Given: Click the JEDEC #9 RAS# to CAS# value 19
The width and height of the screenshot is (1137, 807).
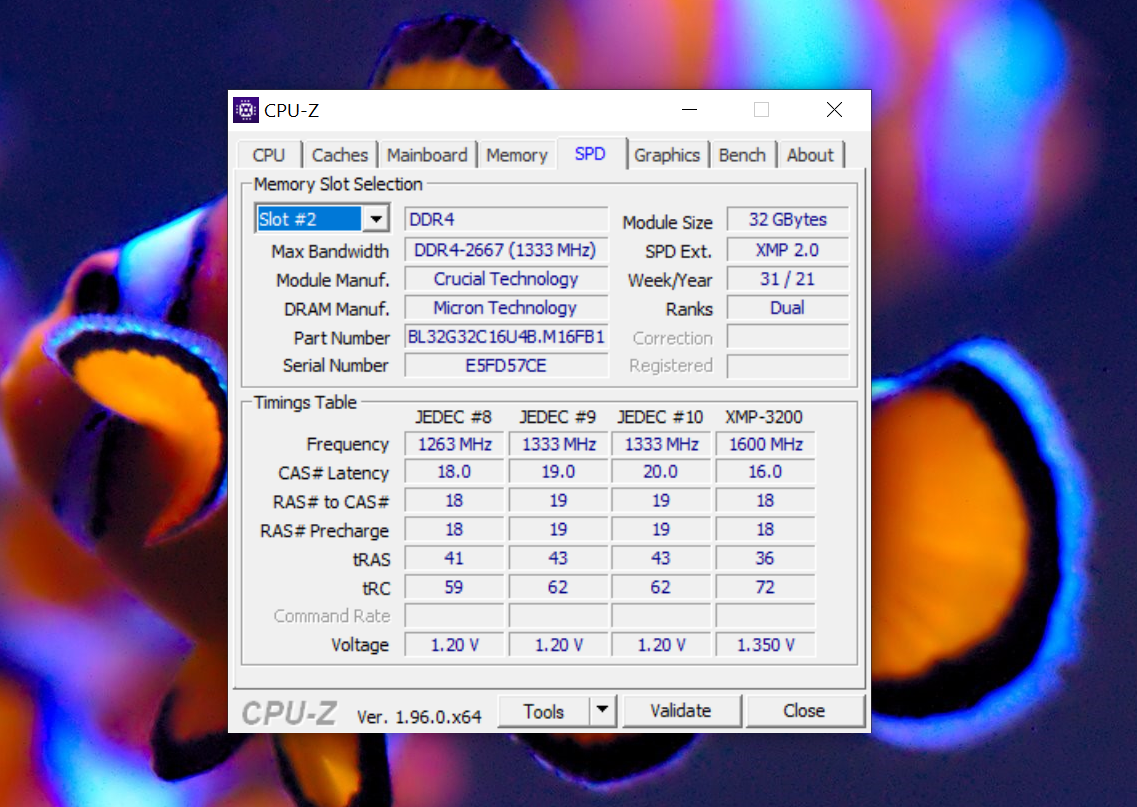Looking at the screenshot, I should pos(559,501).
